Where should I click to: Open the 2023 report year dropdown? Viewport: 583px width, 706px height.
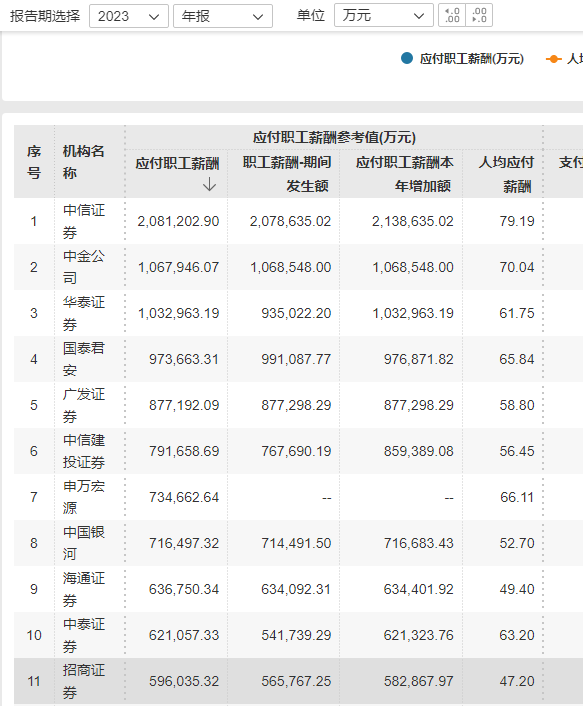[x=129, y=16]
